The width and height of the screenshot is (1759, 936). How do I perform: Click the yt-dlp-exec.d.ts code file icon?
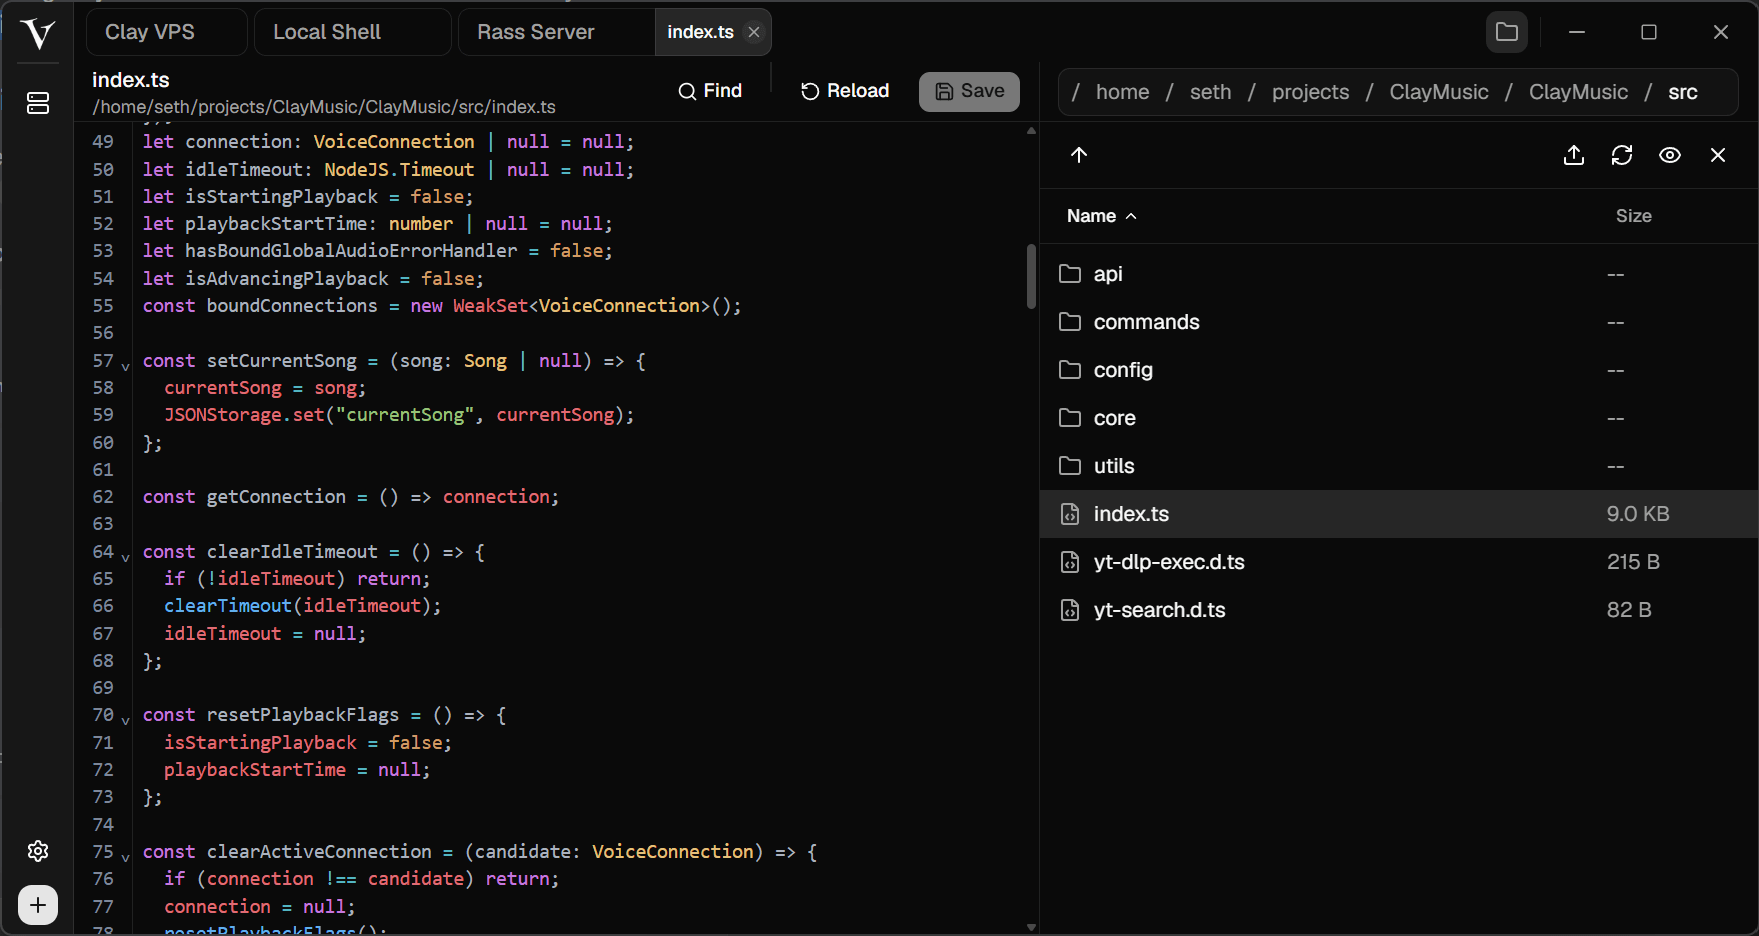1070,562
